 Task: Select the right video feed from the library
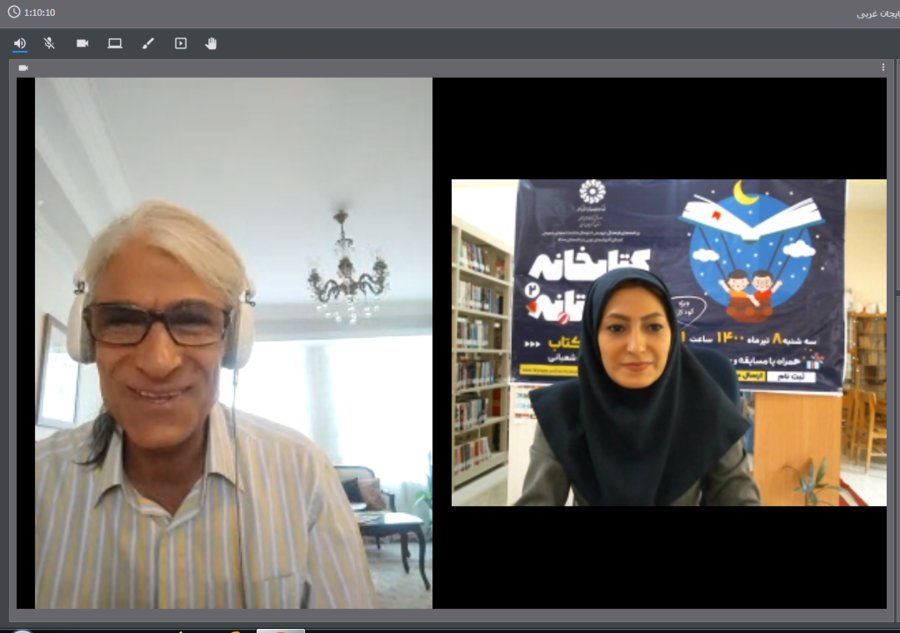tap(668, 342)
